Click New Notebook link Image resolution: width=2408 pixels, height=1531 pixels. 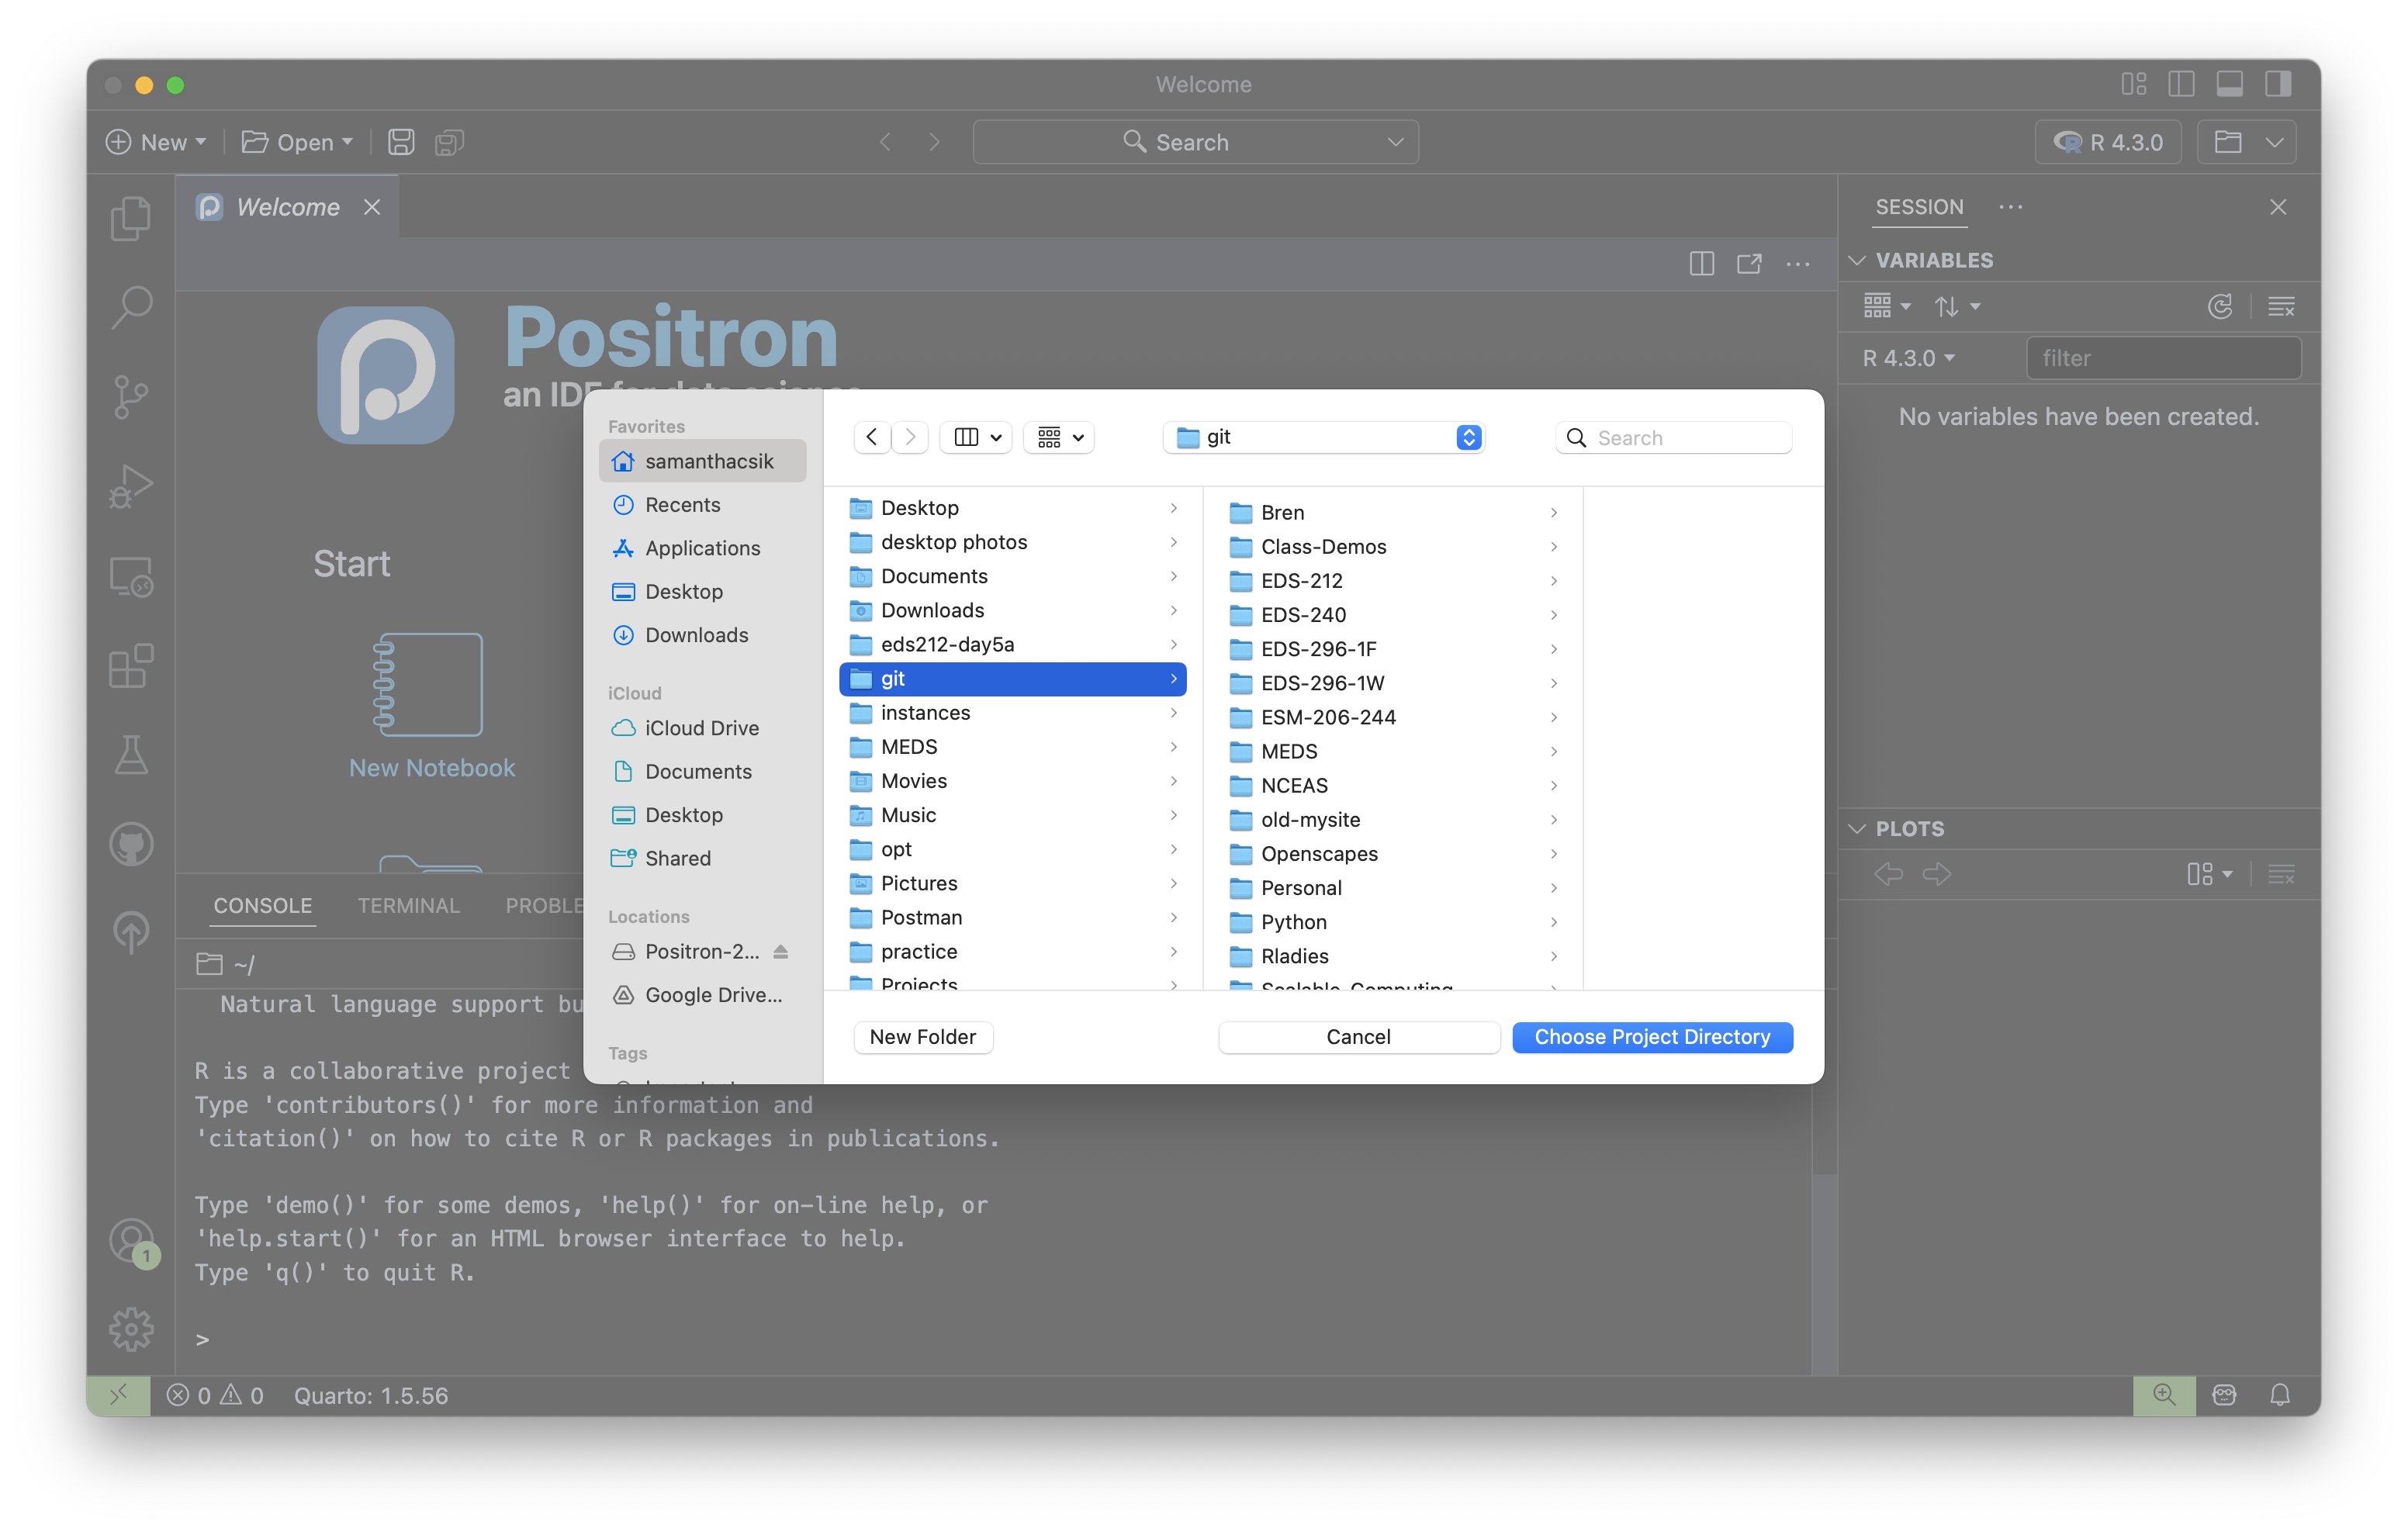(432, 767)
